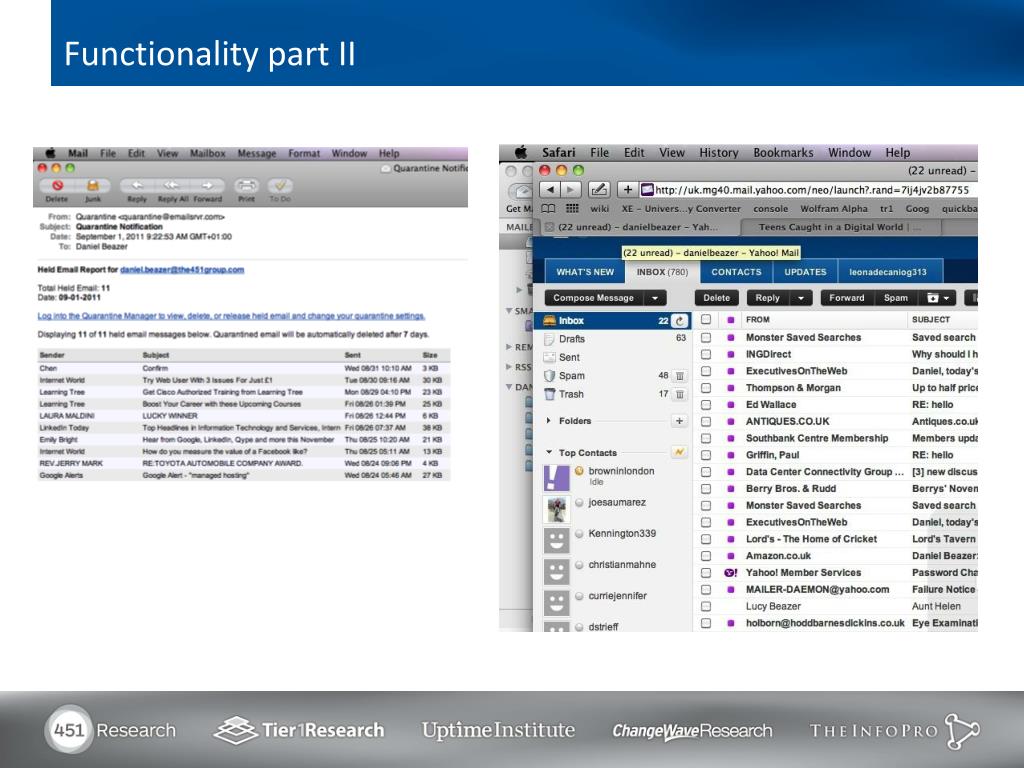
Task: Click the To Do checkmark icon in Mail
Action: pos(280,186)
